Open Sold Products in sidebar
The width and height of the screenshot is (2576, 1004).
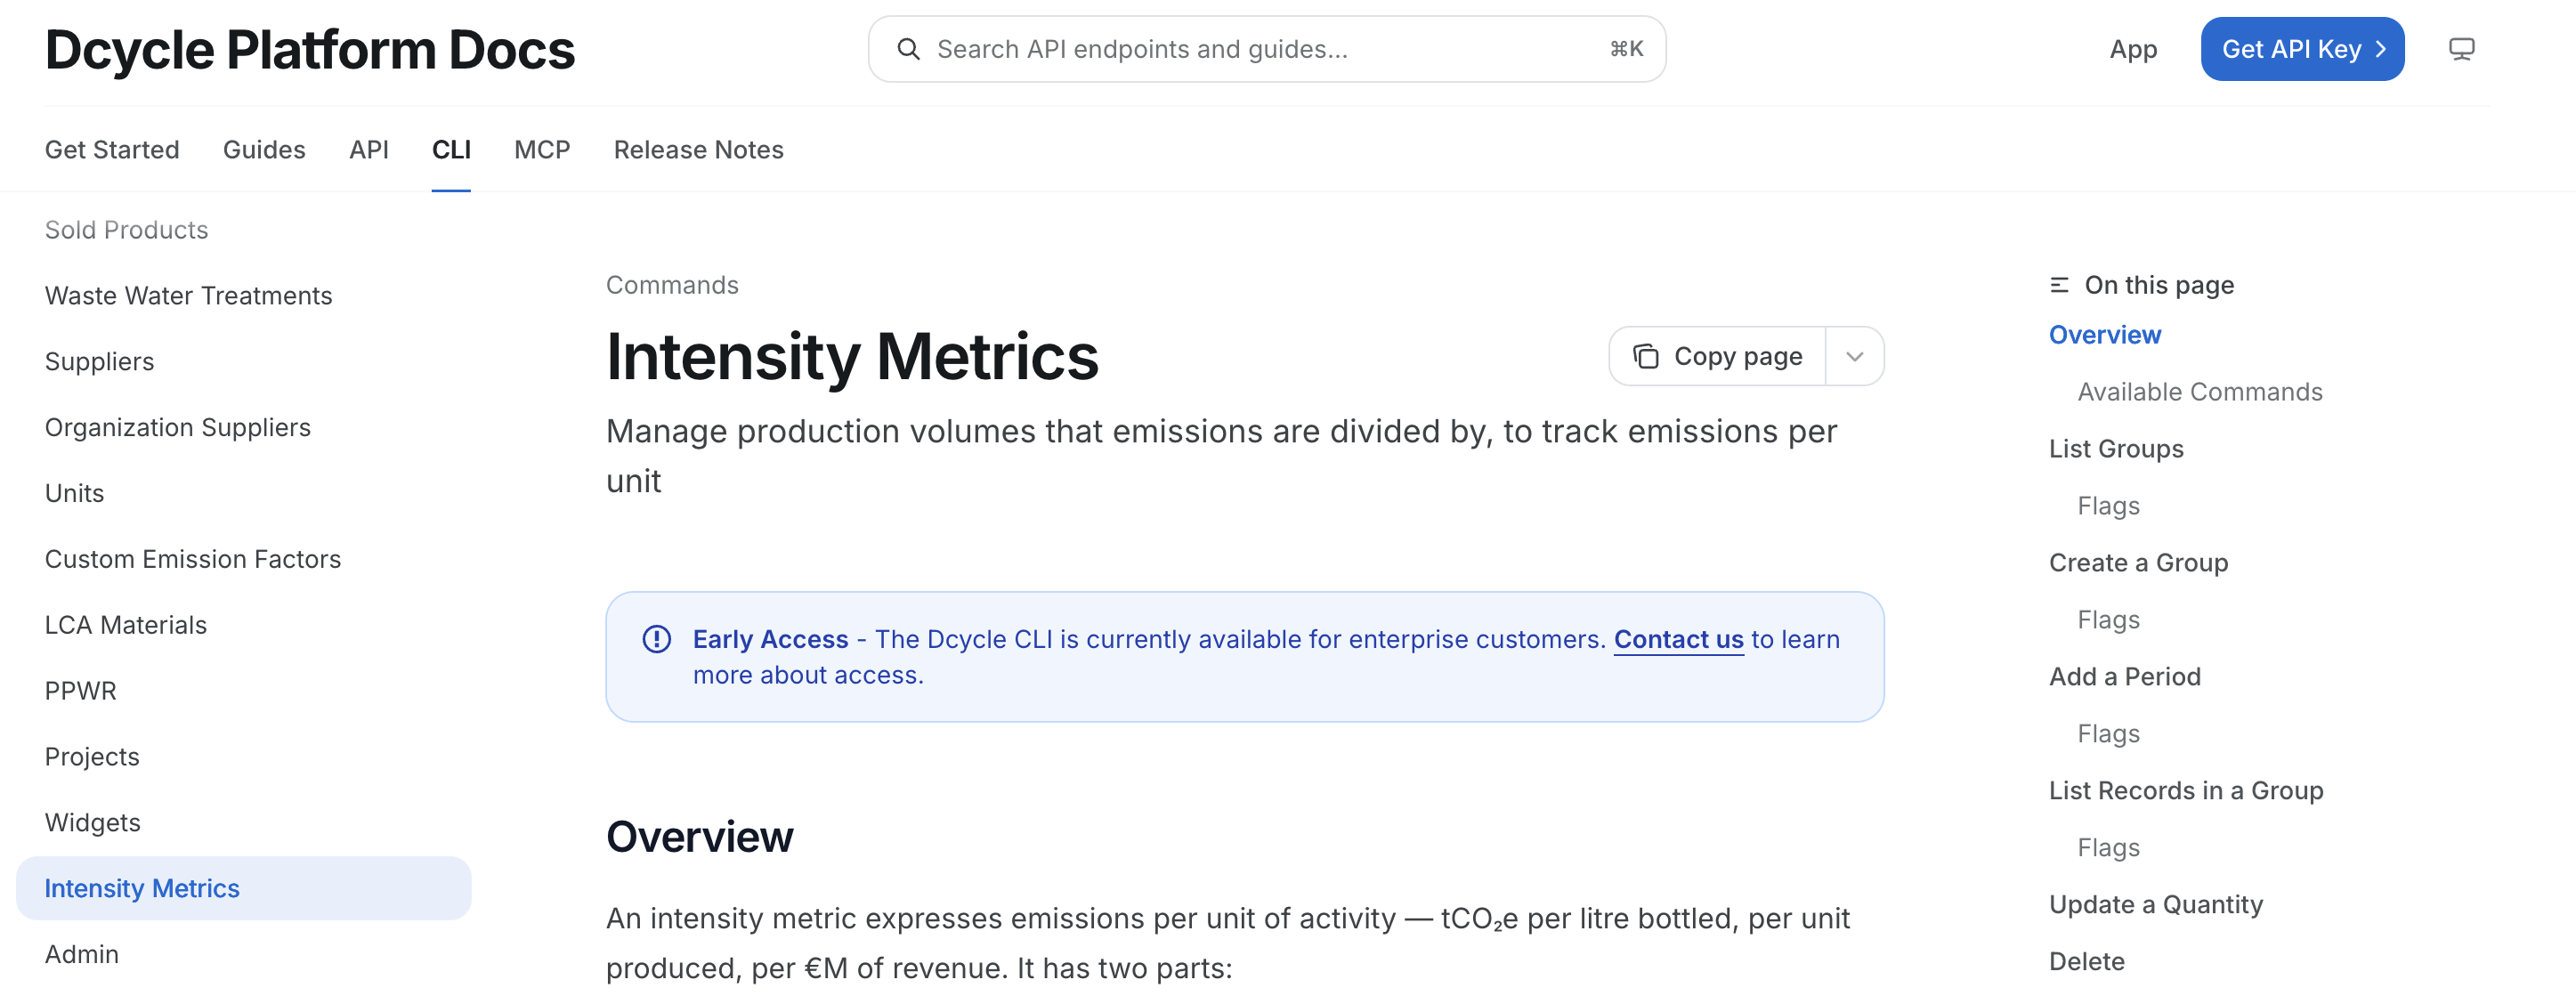click(x=126, y=230)
